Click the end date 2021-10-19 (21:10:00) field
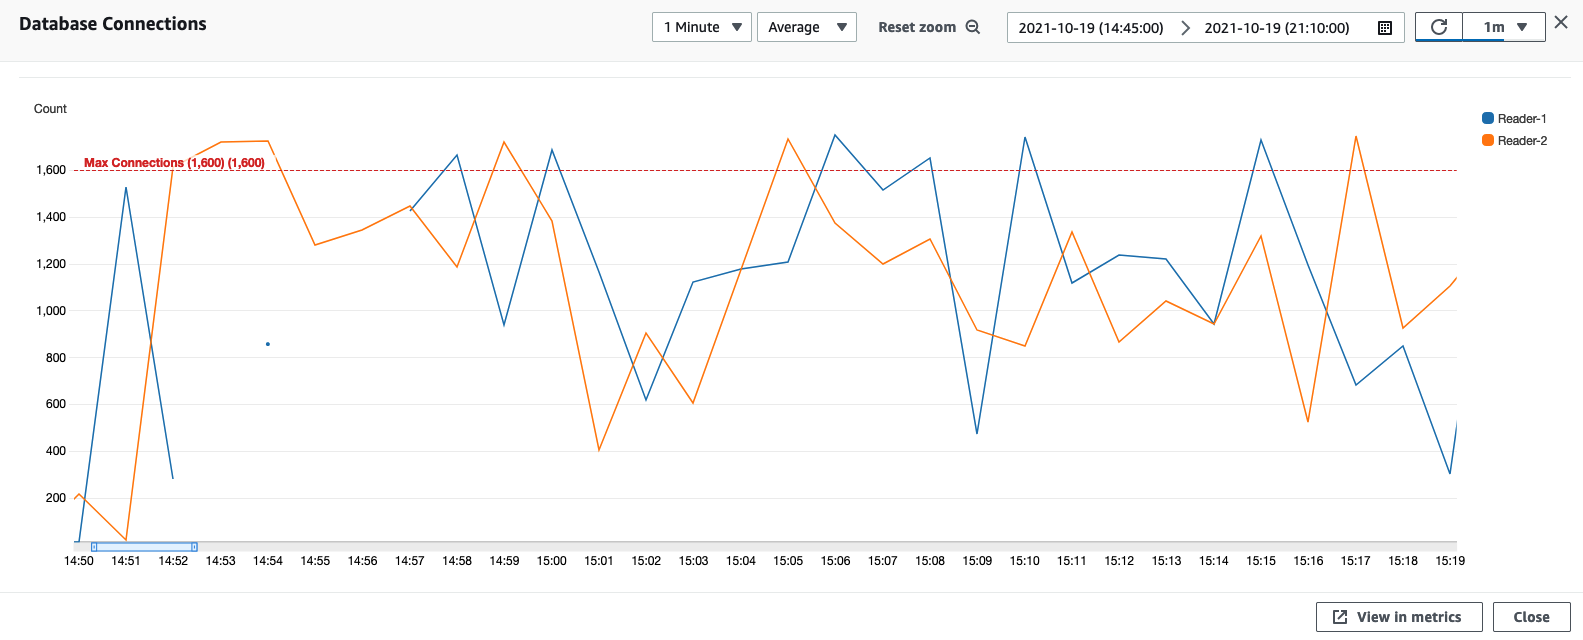 click(x=1277, y=28)
